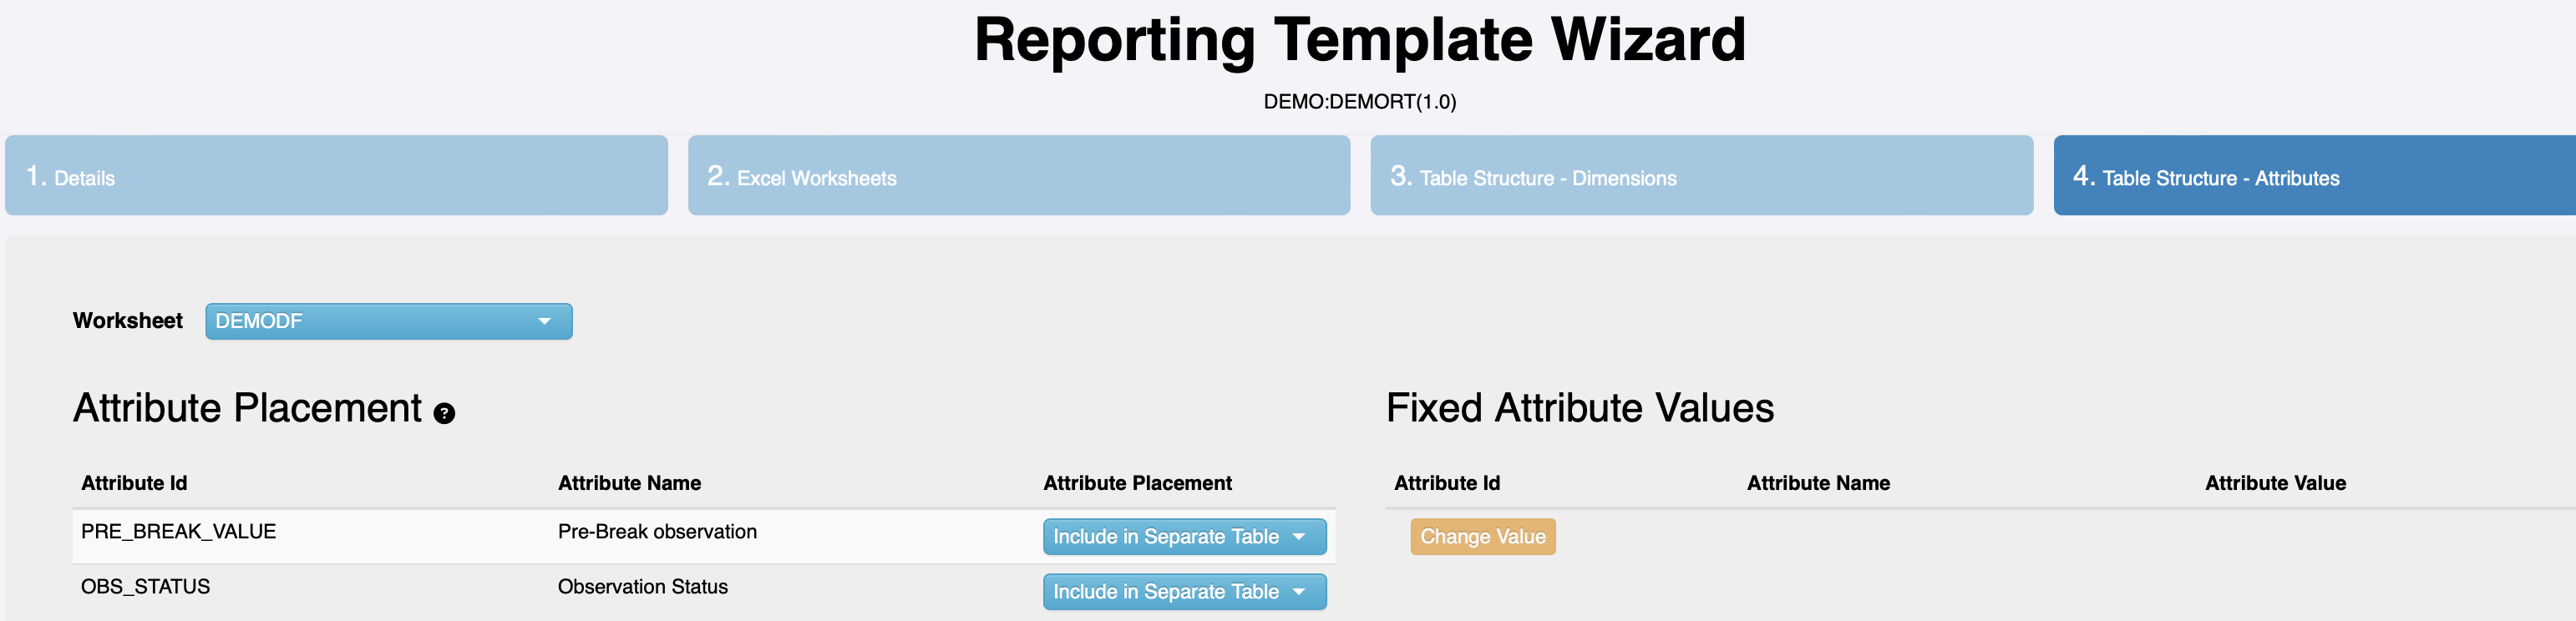Image resolution: width=2576 pixels, height=621 pixels.
Task: Go to step 1 Details
Action: 336,176
